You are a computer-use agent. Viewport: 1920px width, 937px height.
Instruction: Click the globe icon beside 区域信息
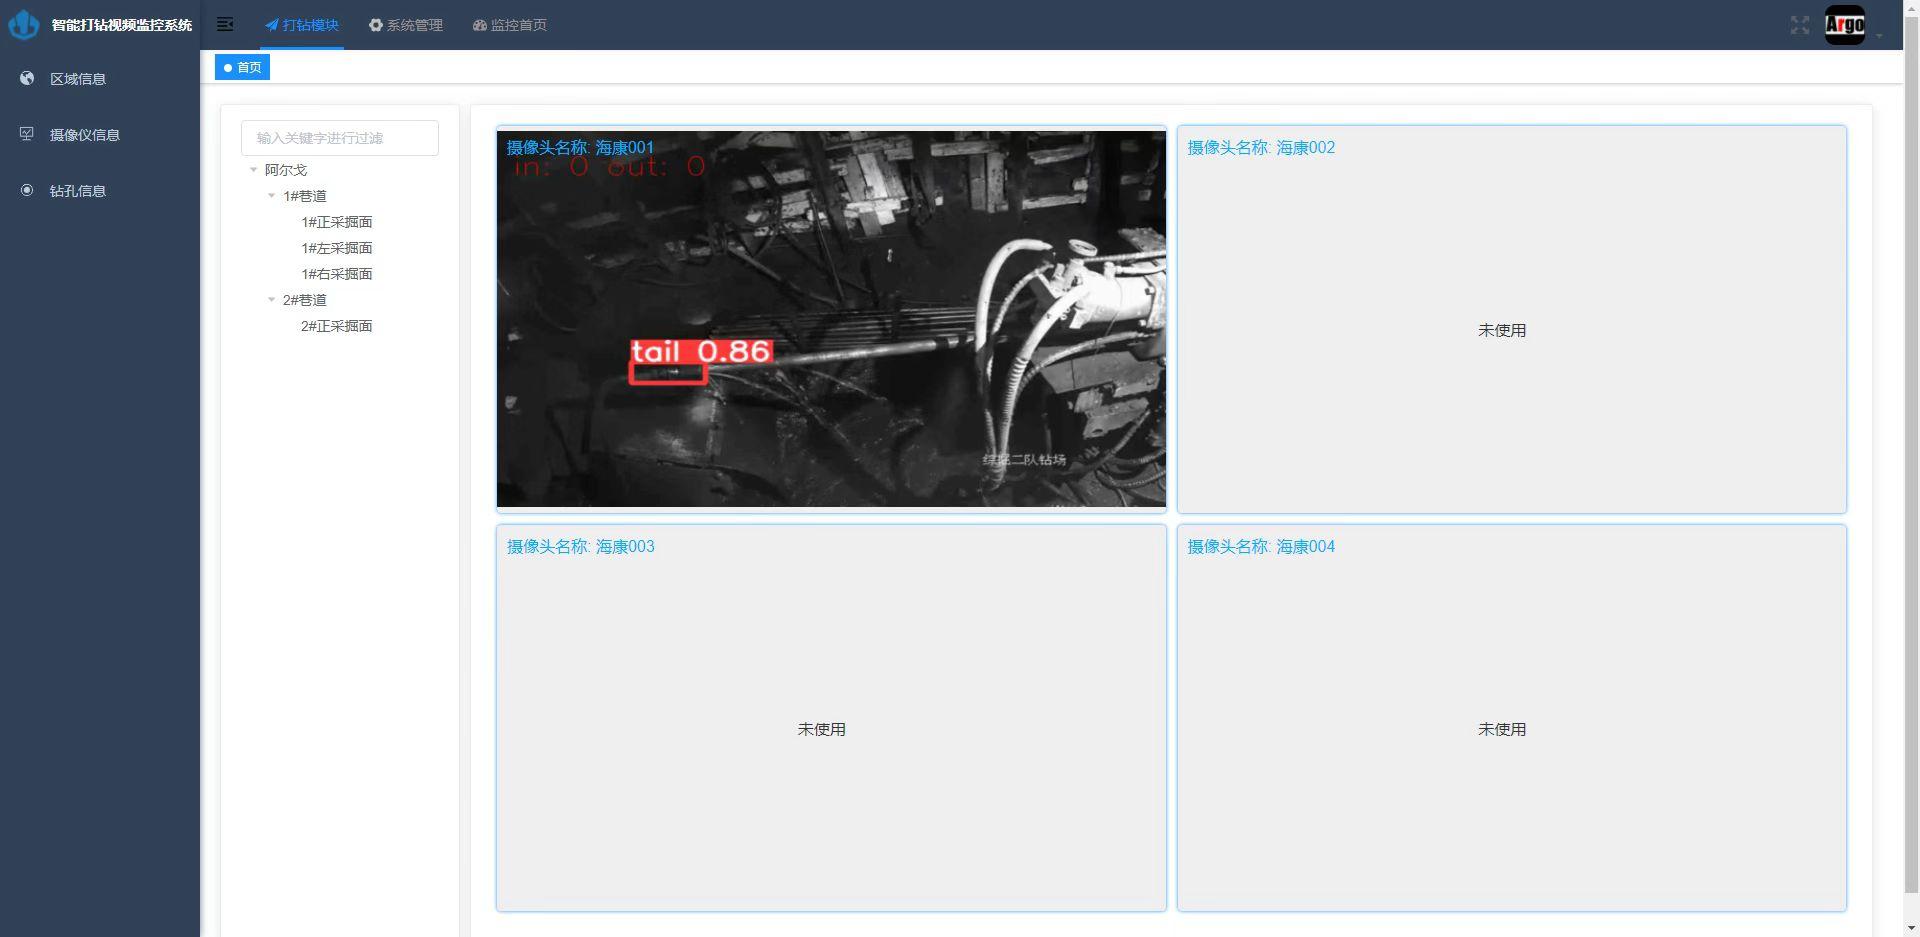pyautogui.click(x=27, y=79)
